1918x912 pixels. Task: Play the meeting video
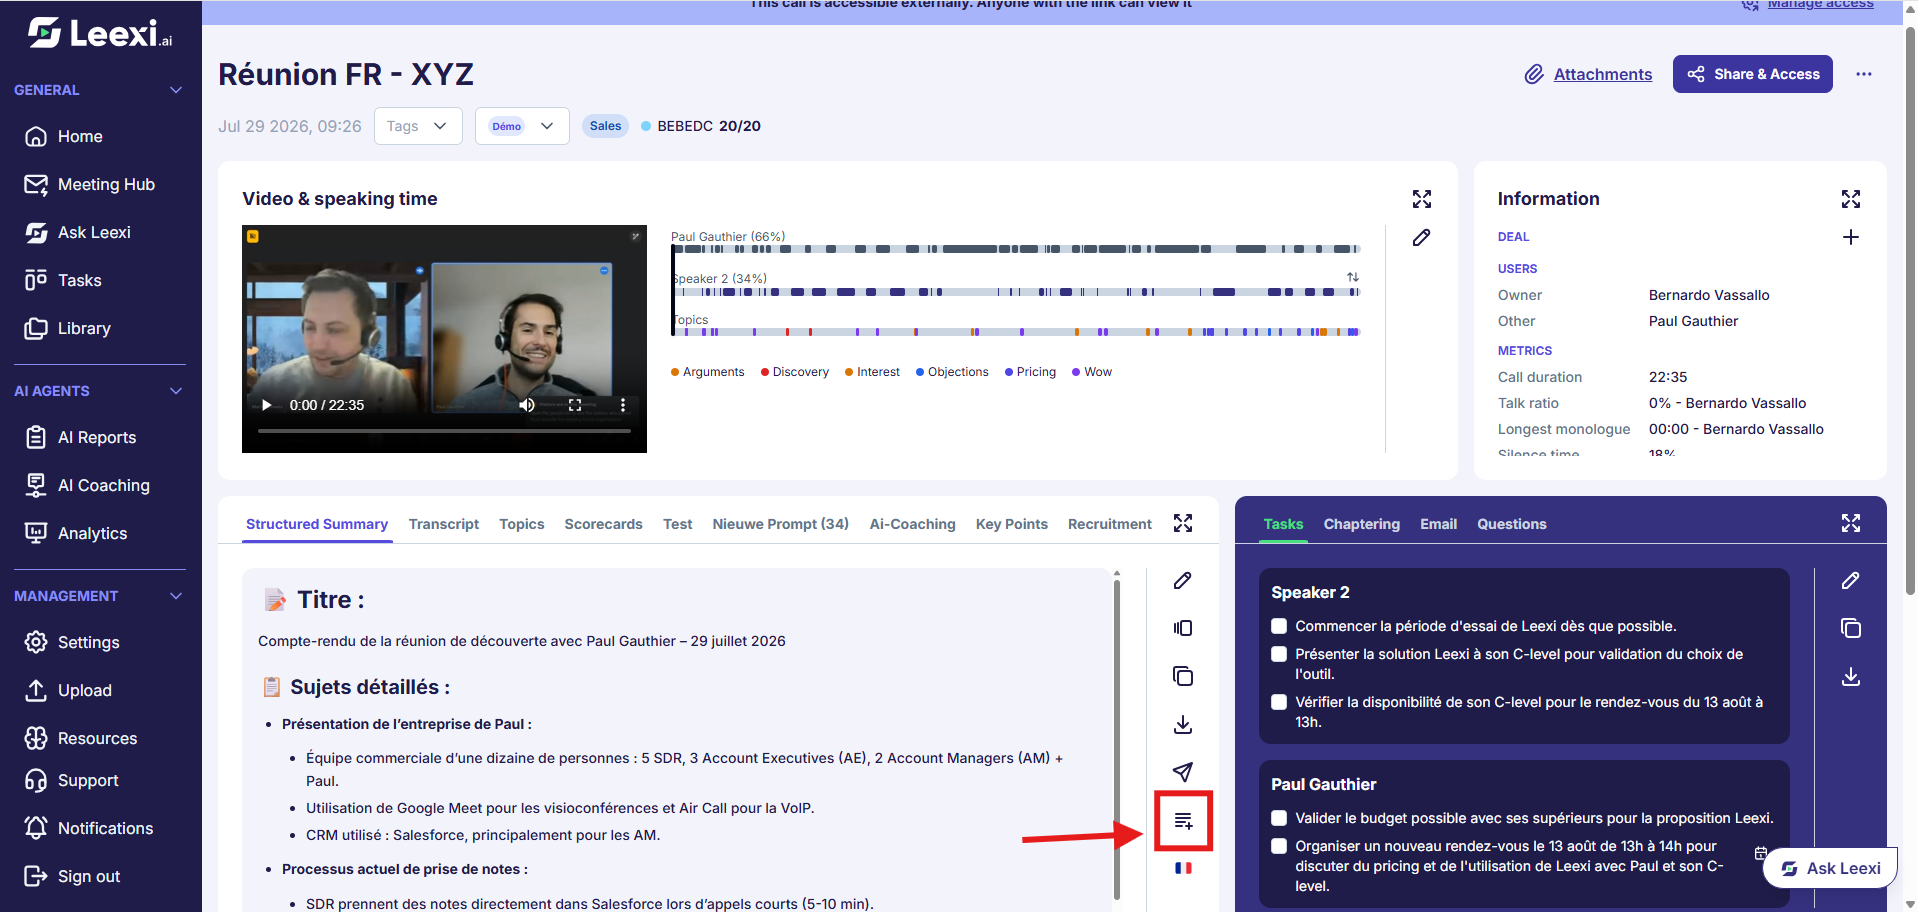click(x=267, y=405)
